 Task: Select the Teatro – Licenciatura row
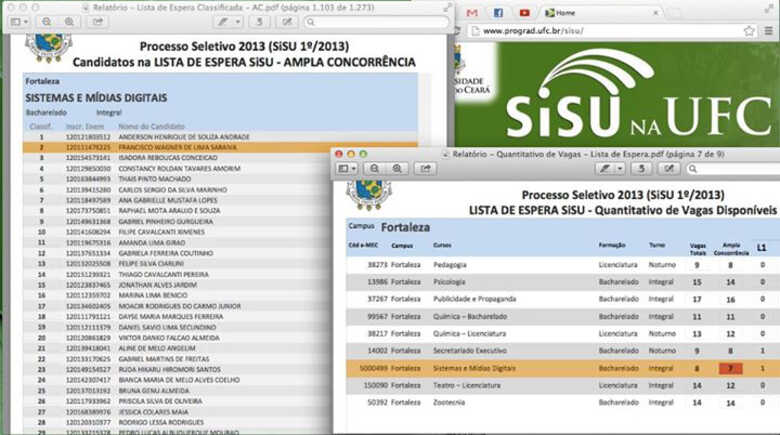[x=563, y=385]
